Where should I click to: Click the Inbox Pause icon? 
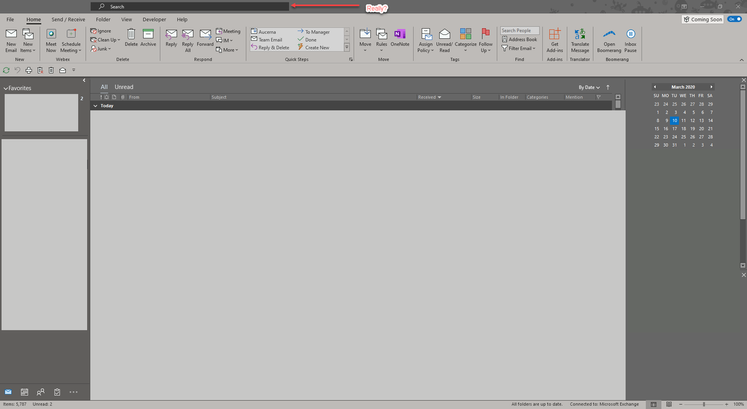coord(630,40)
